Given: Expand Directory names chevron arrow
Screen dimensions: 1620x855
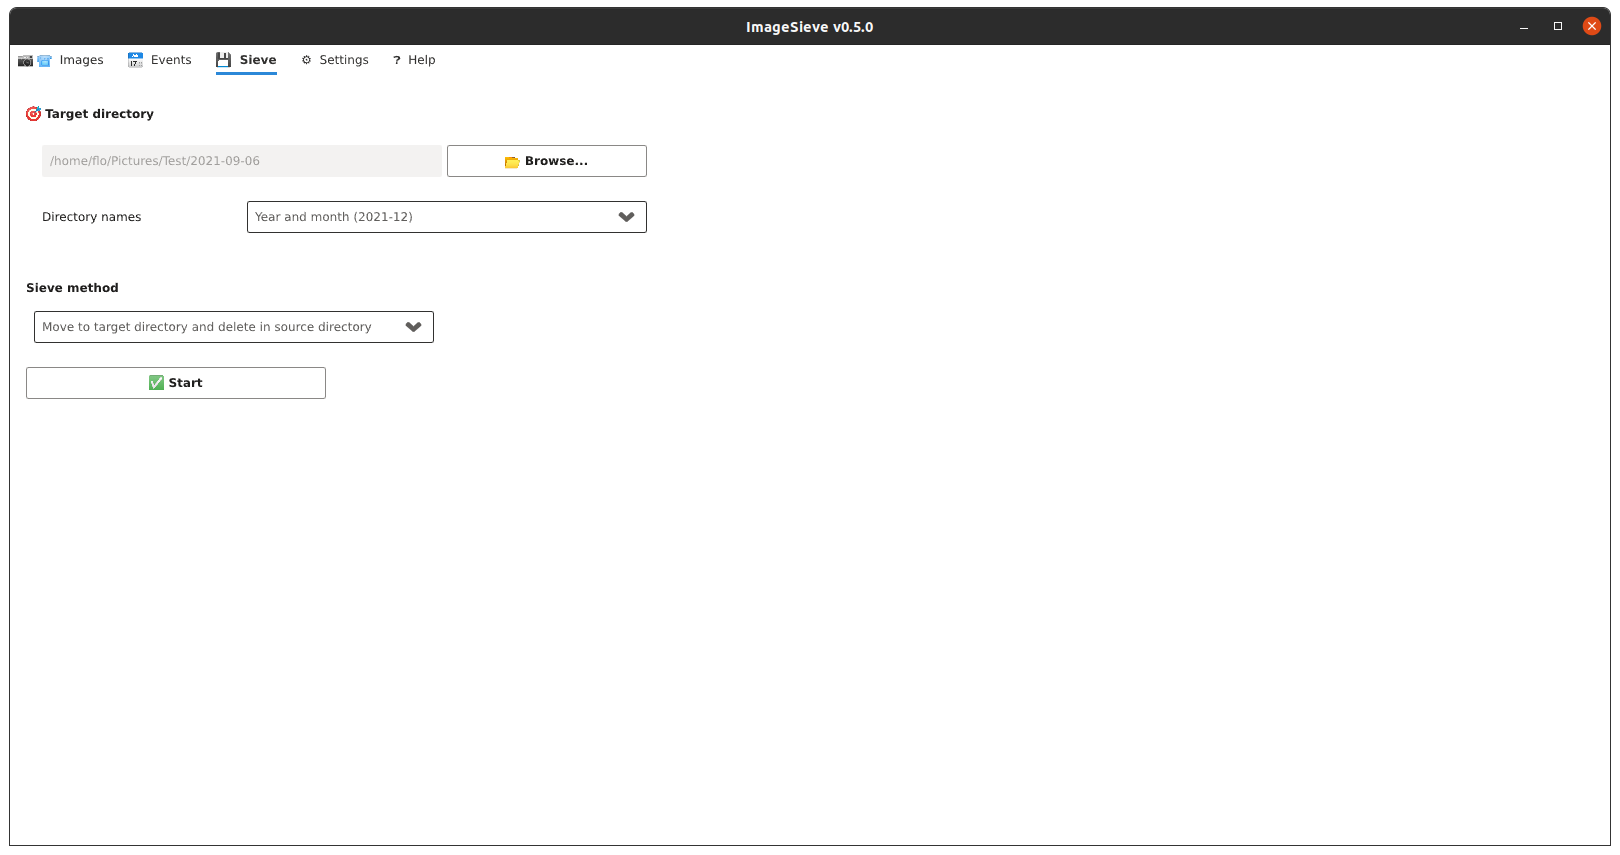Looking at the screenshot, I should pyautogui.click(x=627, y=217).
